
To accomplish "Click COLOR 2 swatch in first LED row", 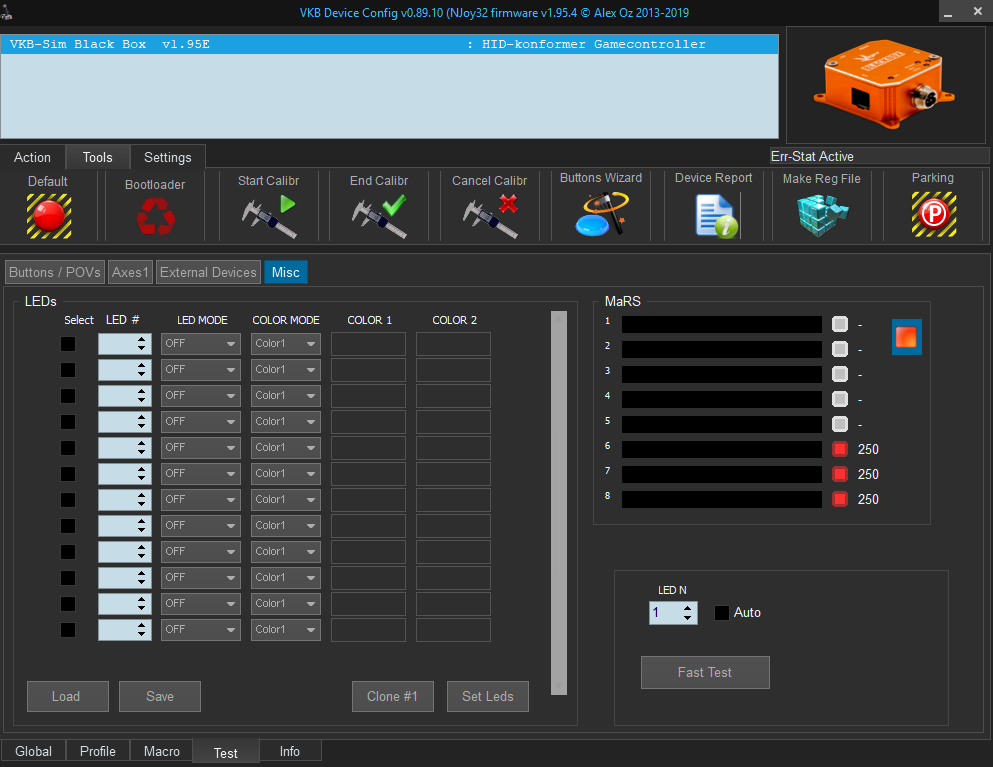I will coord(453,344).
